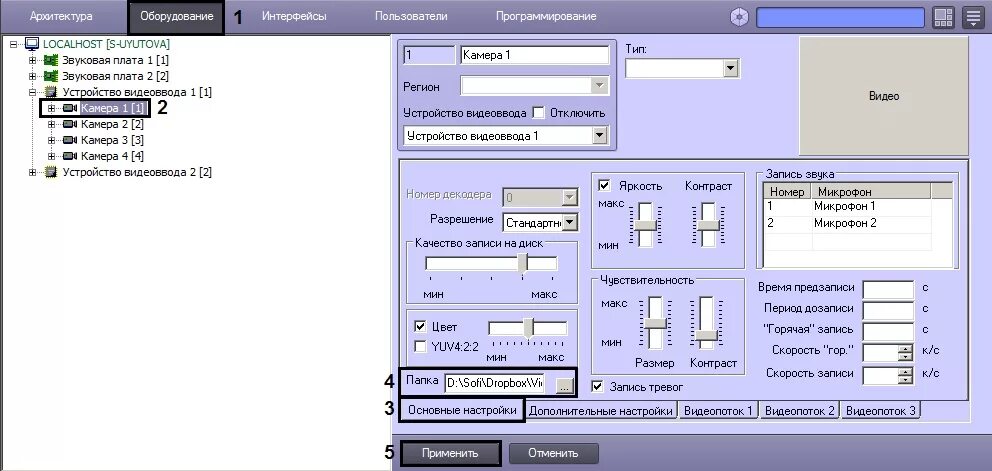Click the Чувствительность Размер slider

[655, 323]
